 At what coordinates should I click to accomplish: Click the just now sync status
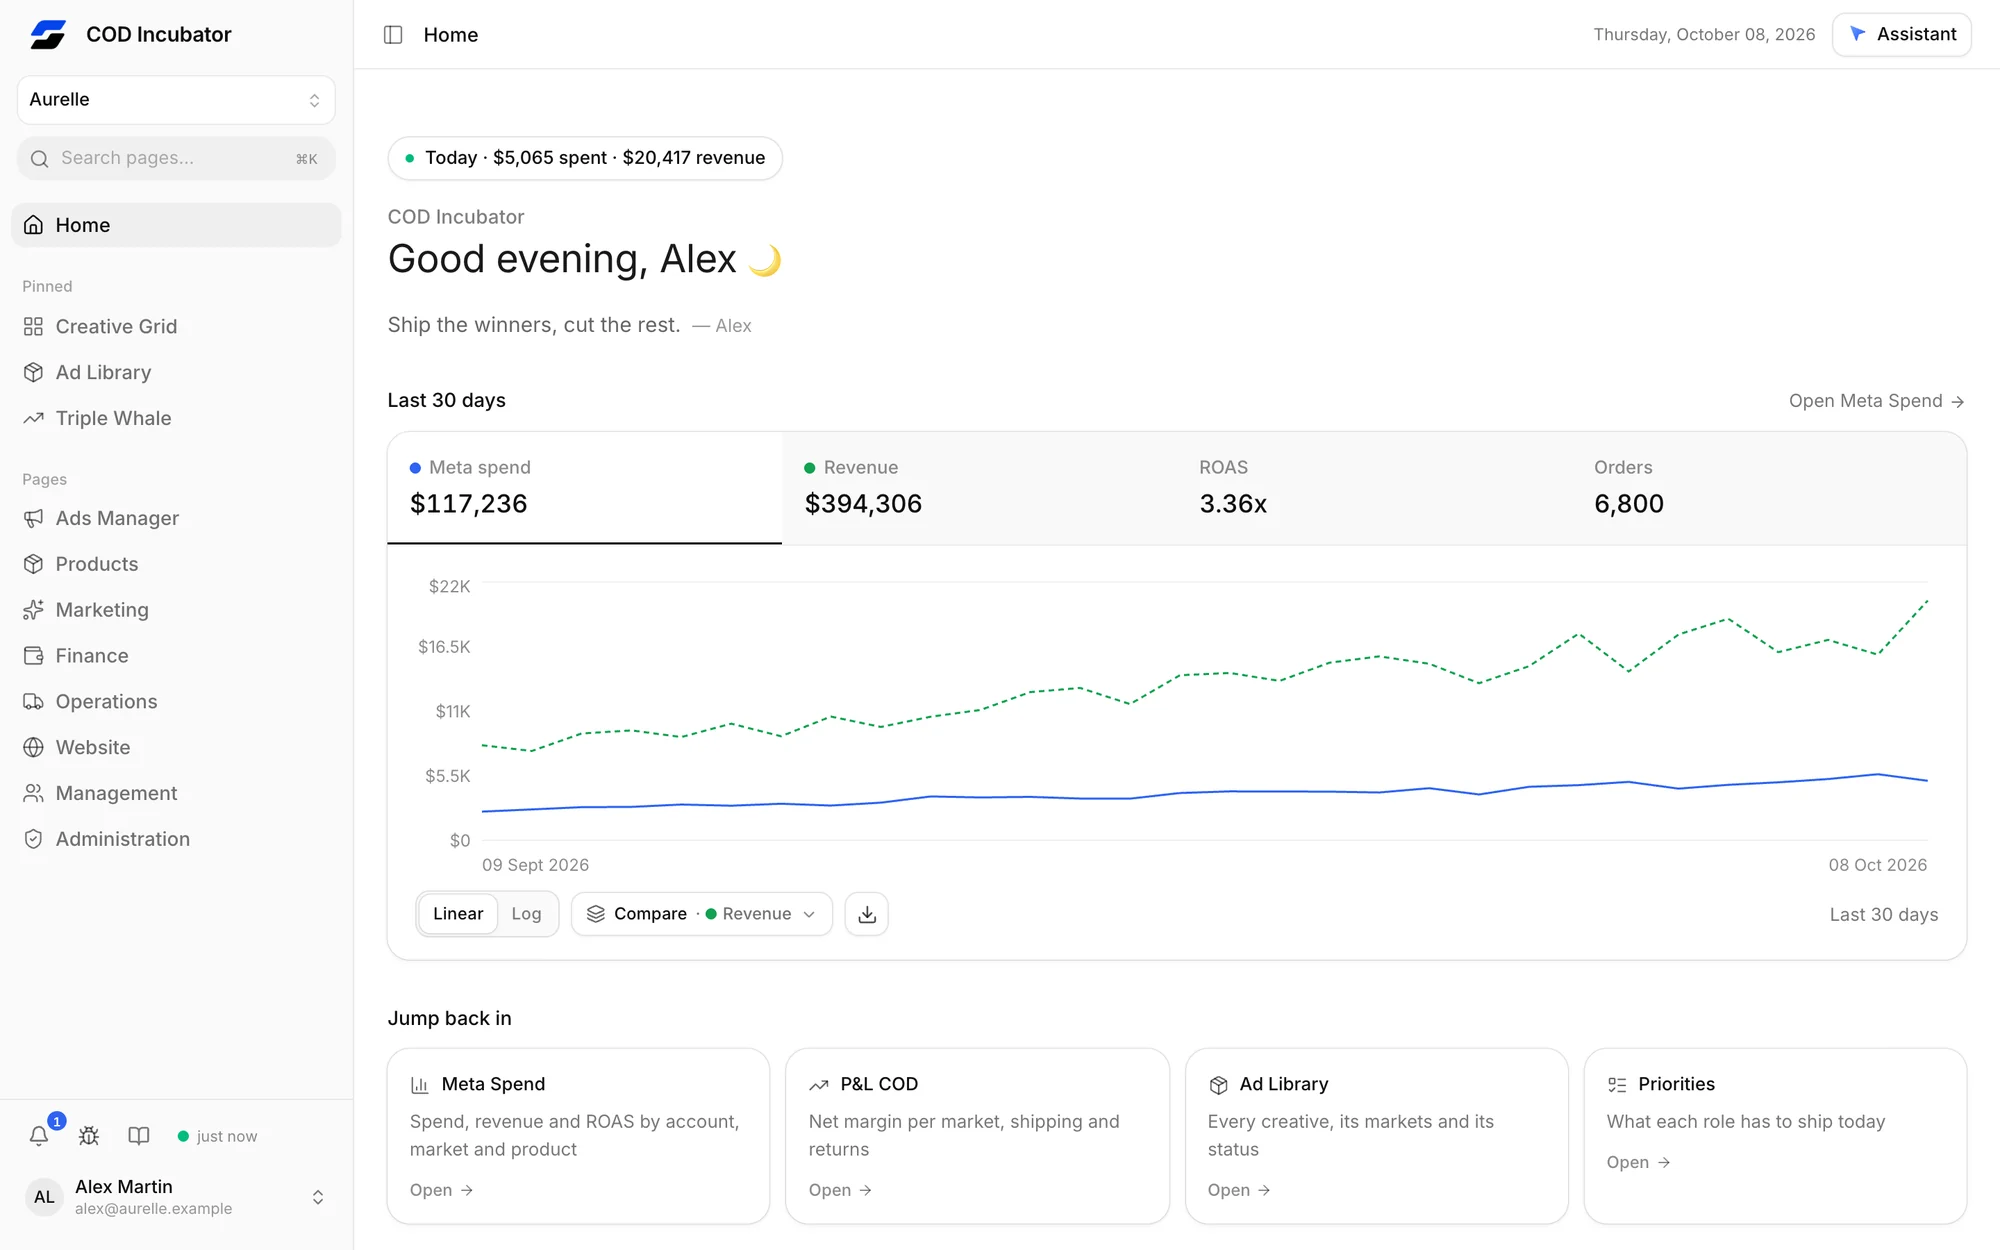217,1136
